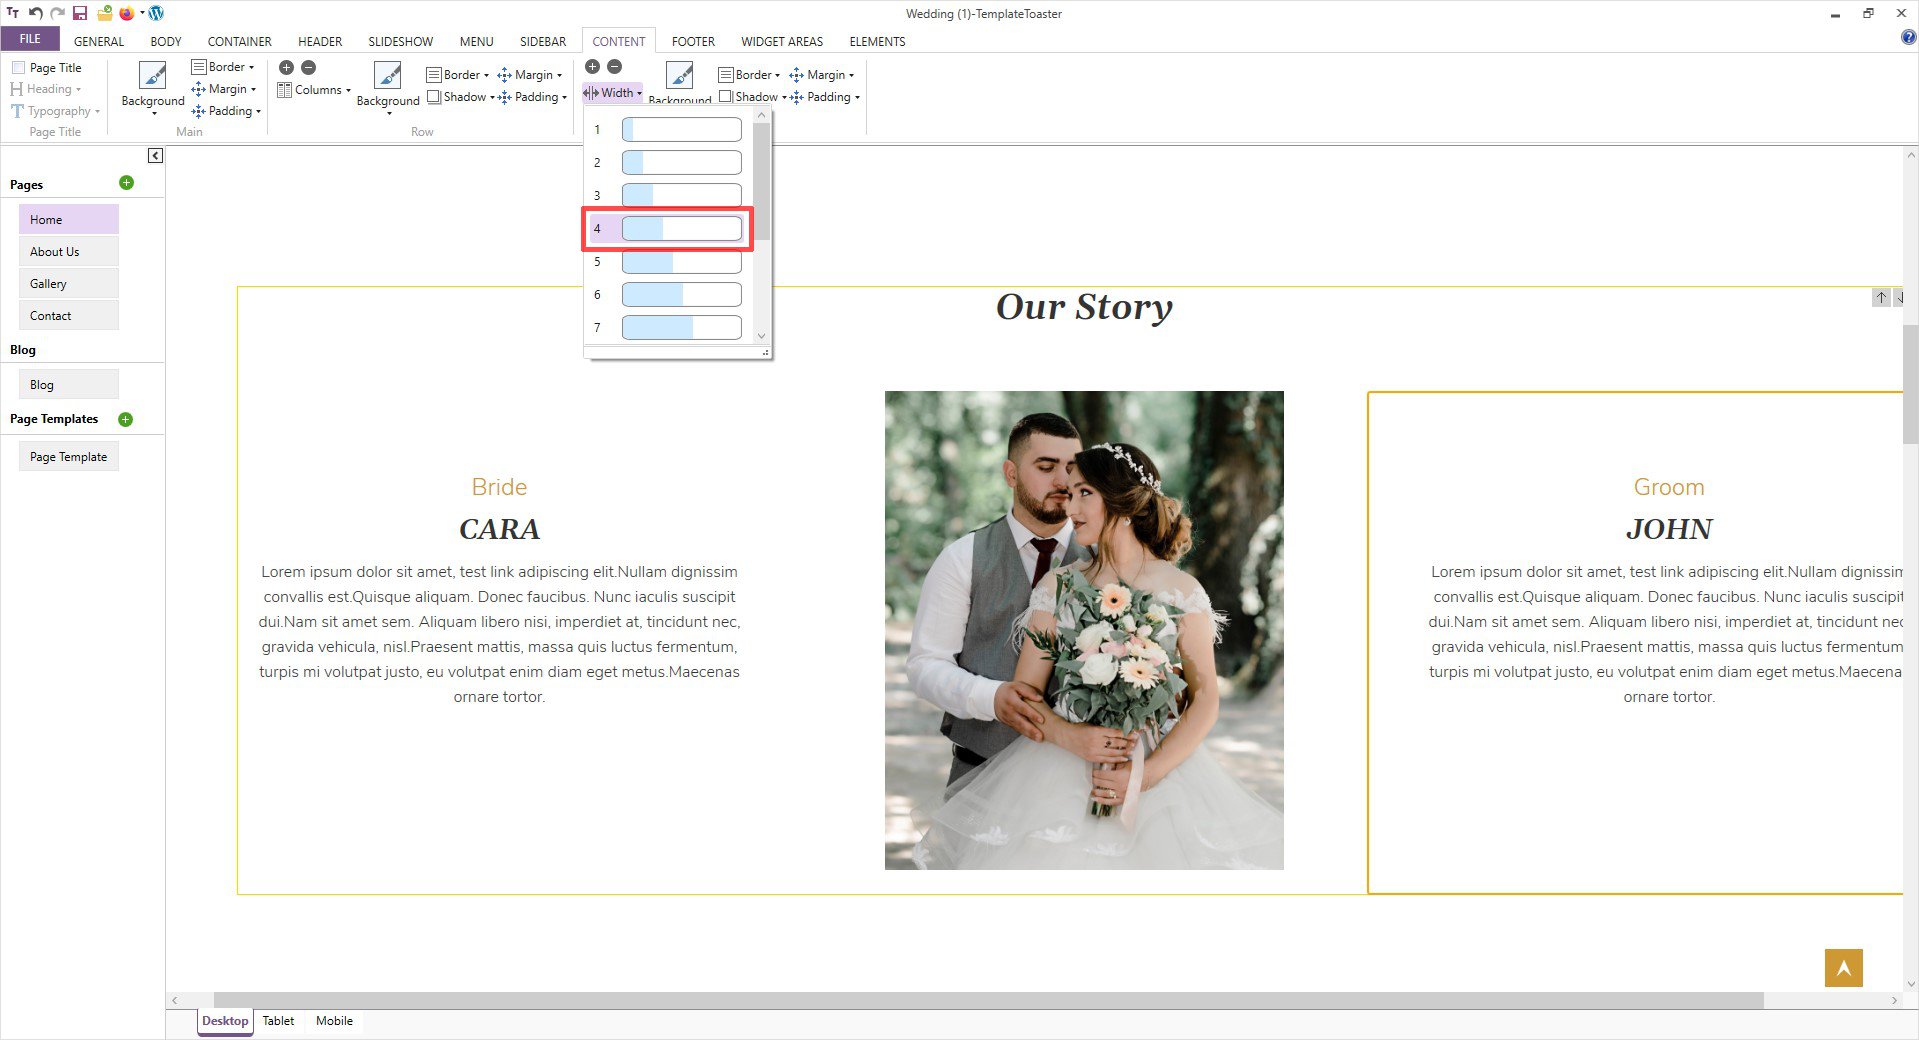
Task: Switch to the SLIDESHOW ribbon tab
Action: coord(400,41)
